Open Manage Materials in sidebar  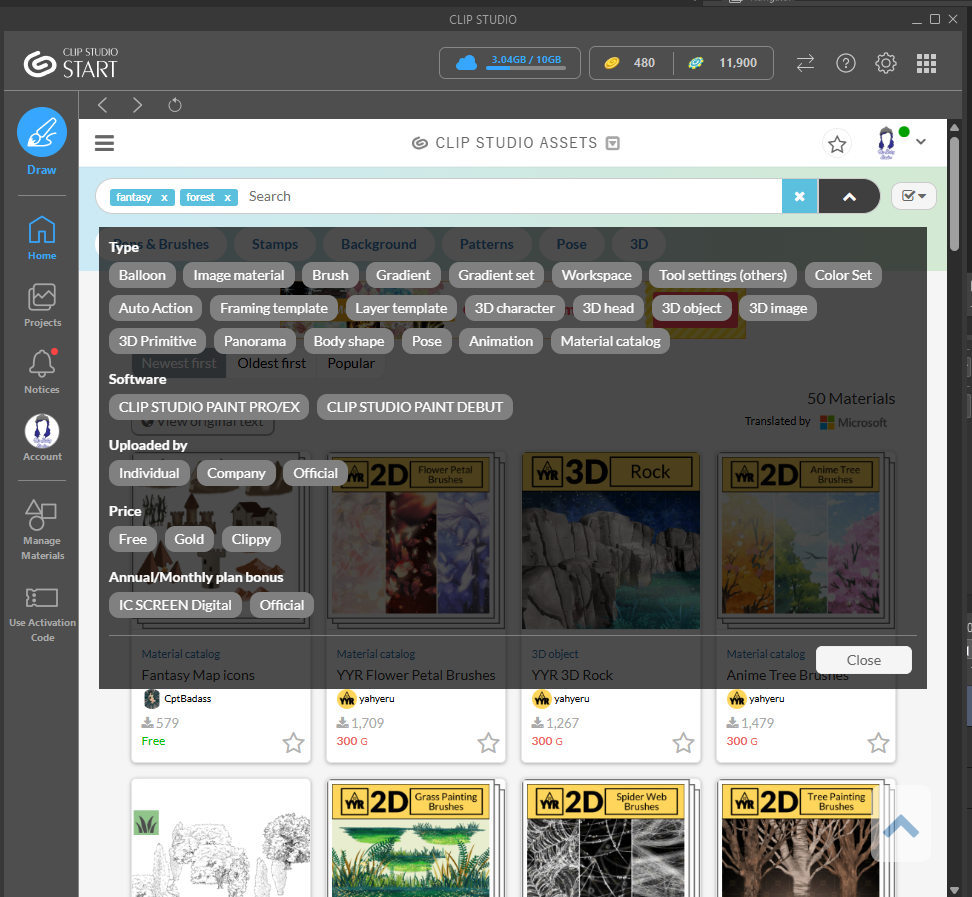42,530
